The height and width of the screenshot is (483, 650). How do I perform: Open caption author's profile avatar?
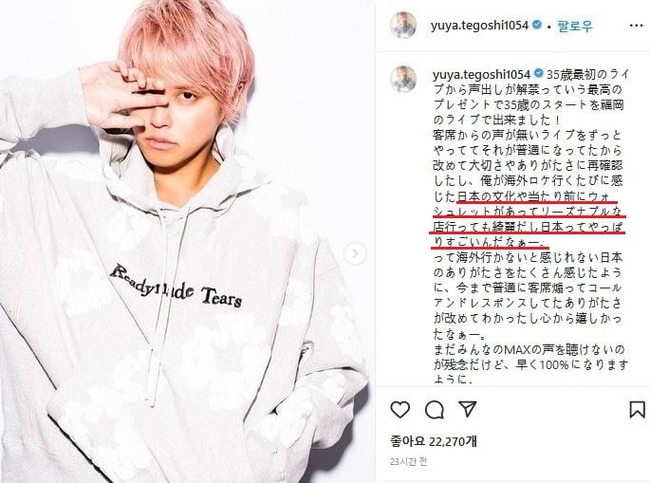coord(403,79)
